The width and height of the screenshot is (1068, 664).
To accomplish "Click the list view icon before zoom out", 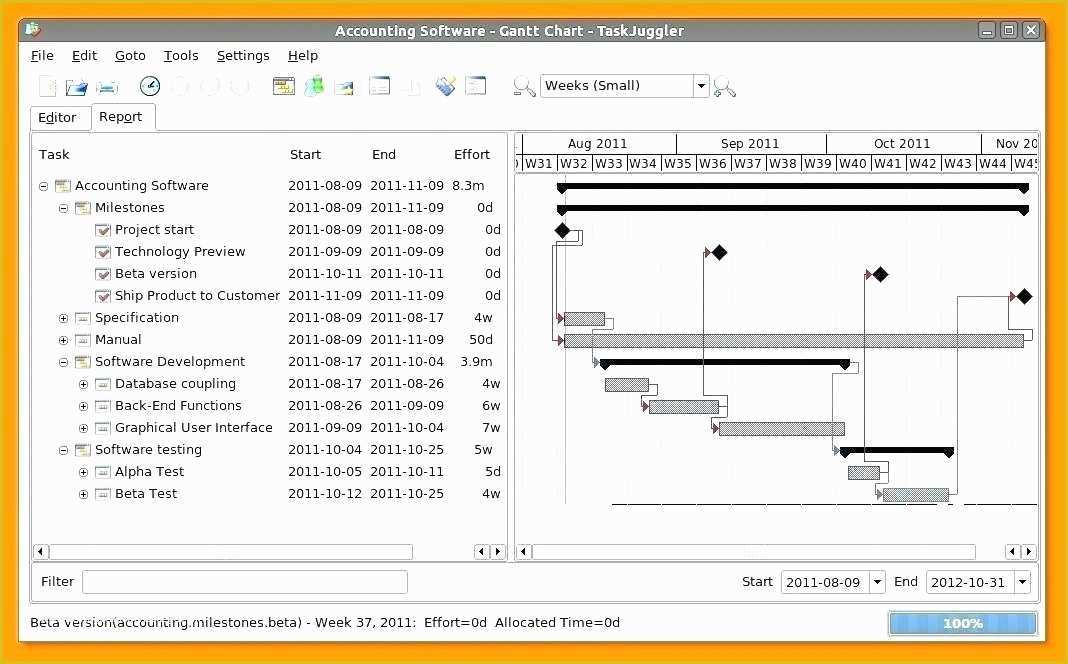I will click(475, 86).
